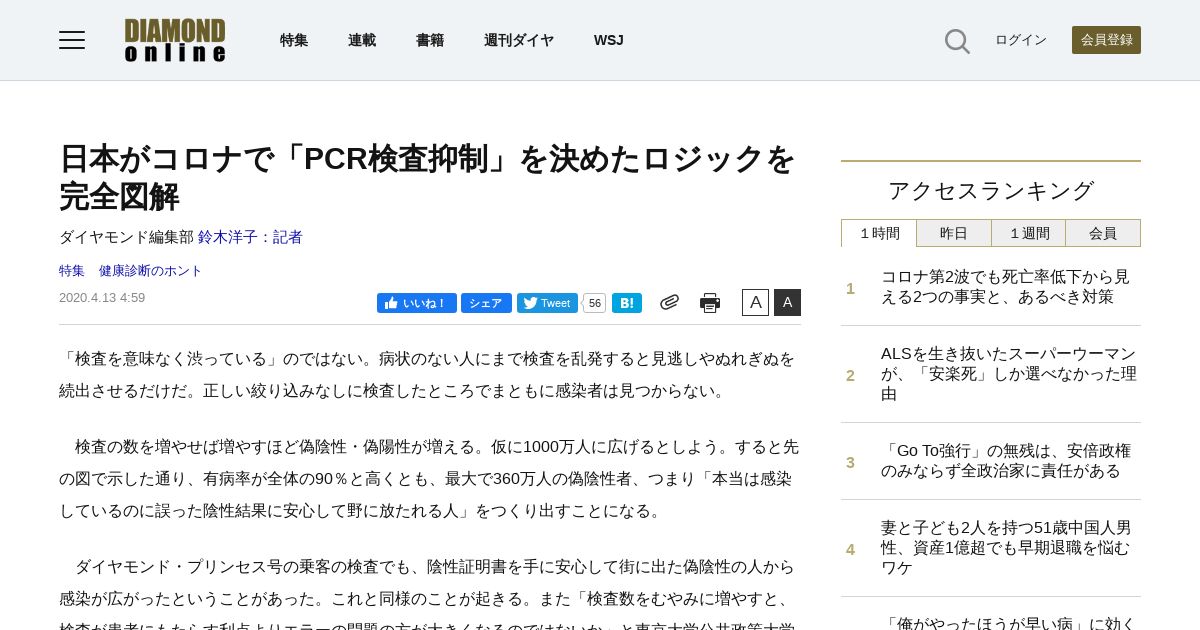Viewport: 1200px width, 630px height.
Task: Switch ranking to the 昨日 tab
Action: [954, 233]
